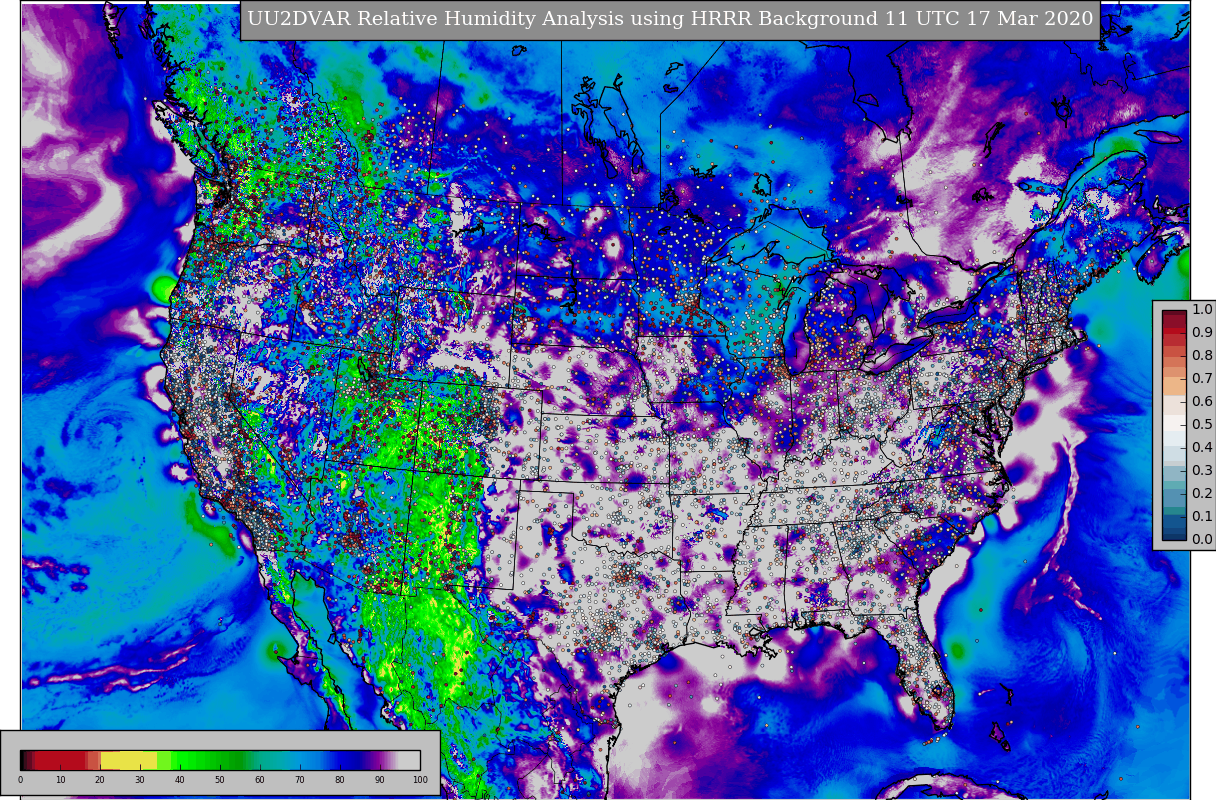Viewport: 1216px width, 800px height.
Task: Select the green segment of horizontal humidity colorbar
Action: pos(205,760)
